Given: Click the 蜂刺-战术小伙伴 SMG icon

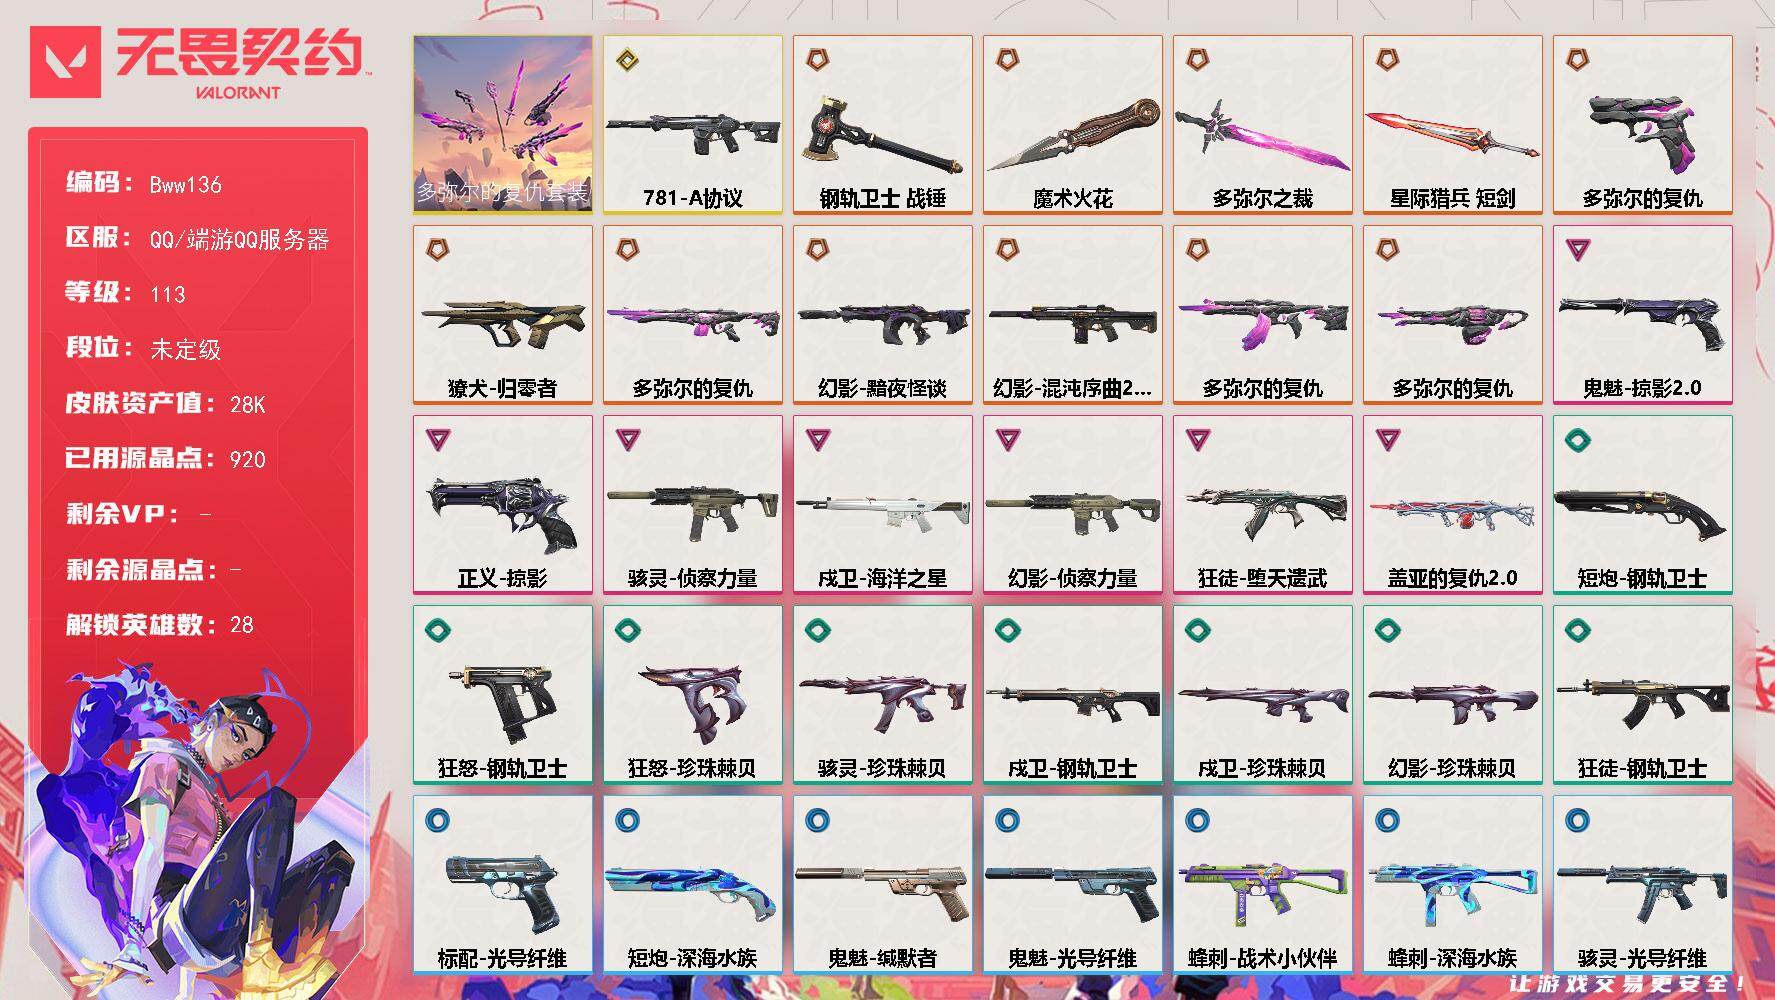Looking at the screenshot, I should click(x=1262, y=892).
